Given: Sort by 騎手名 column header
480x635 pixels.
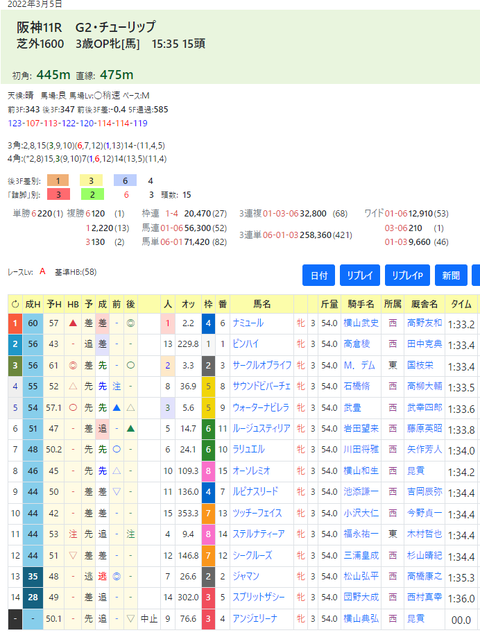Looking at the screenshot, I should pos(361,304).
